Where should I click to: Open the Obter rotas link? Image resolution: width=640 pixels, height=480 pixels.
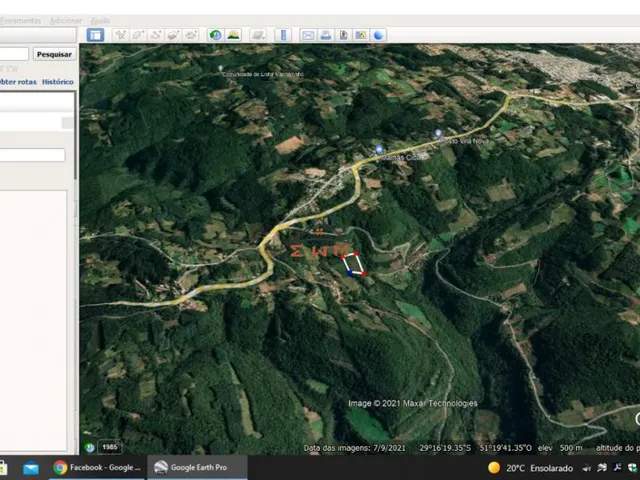(x=18, y=82)
